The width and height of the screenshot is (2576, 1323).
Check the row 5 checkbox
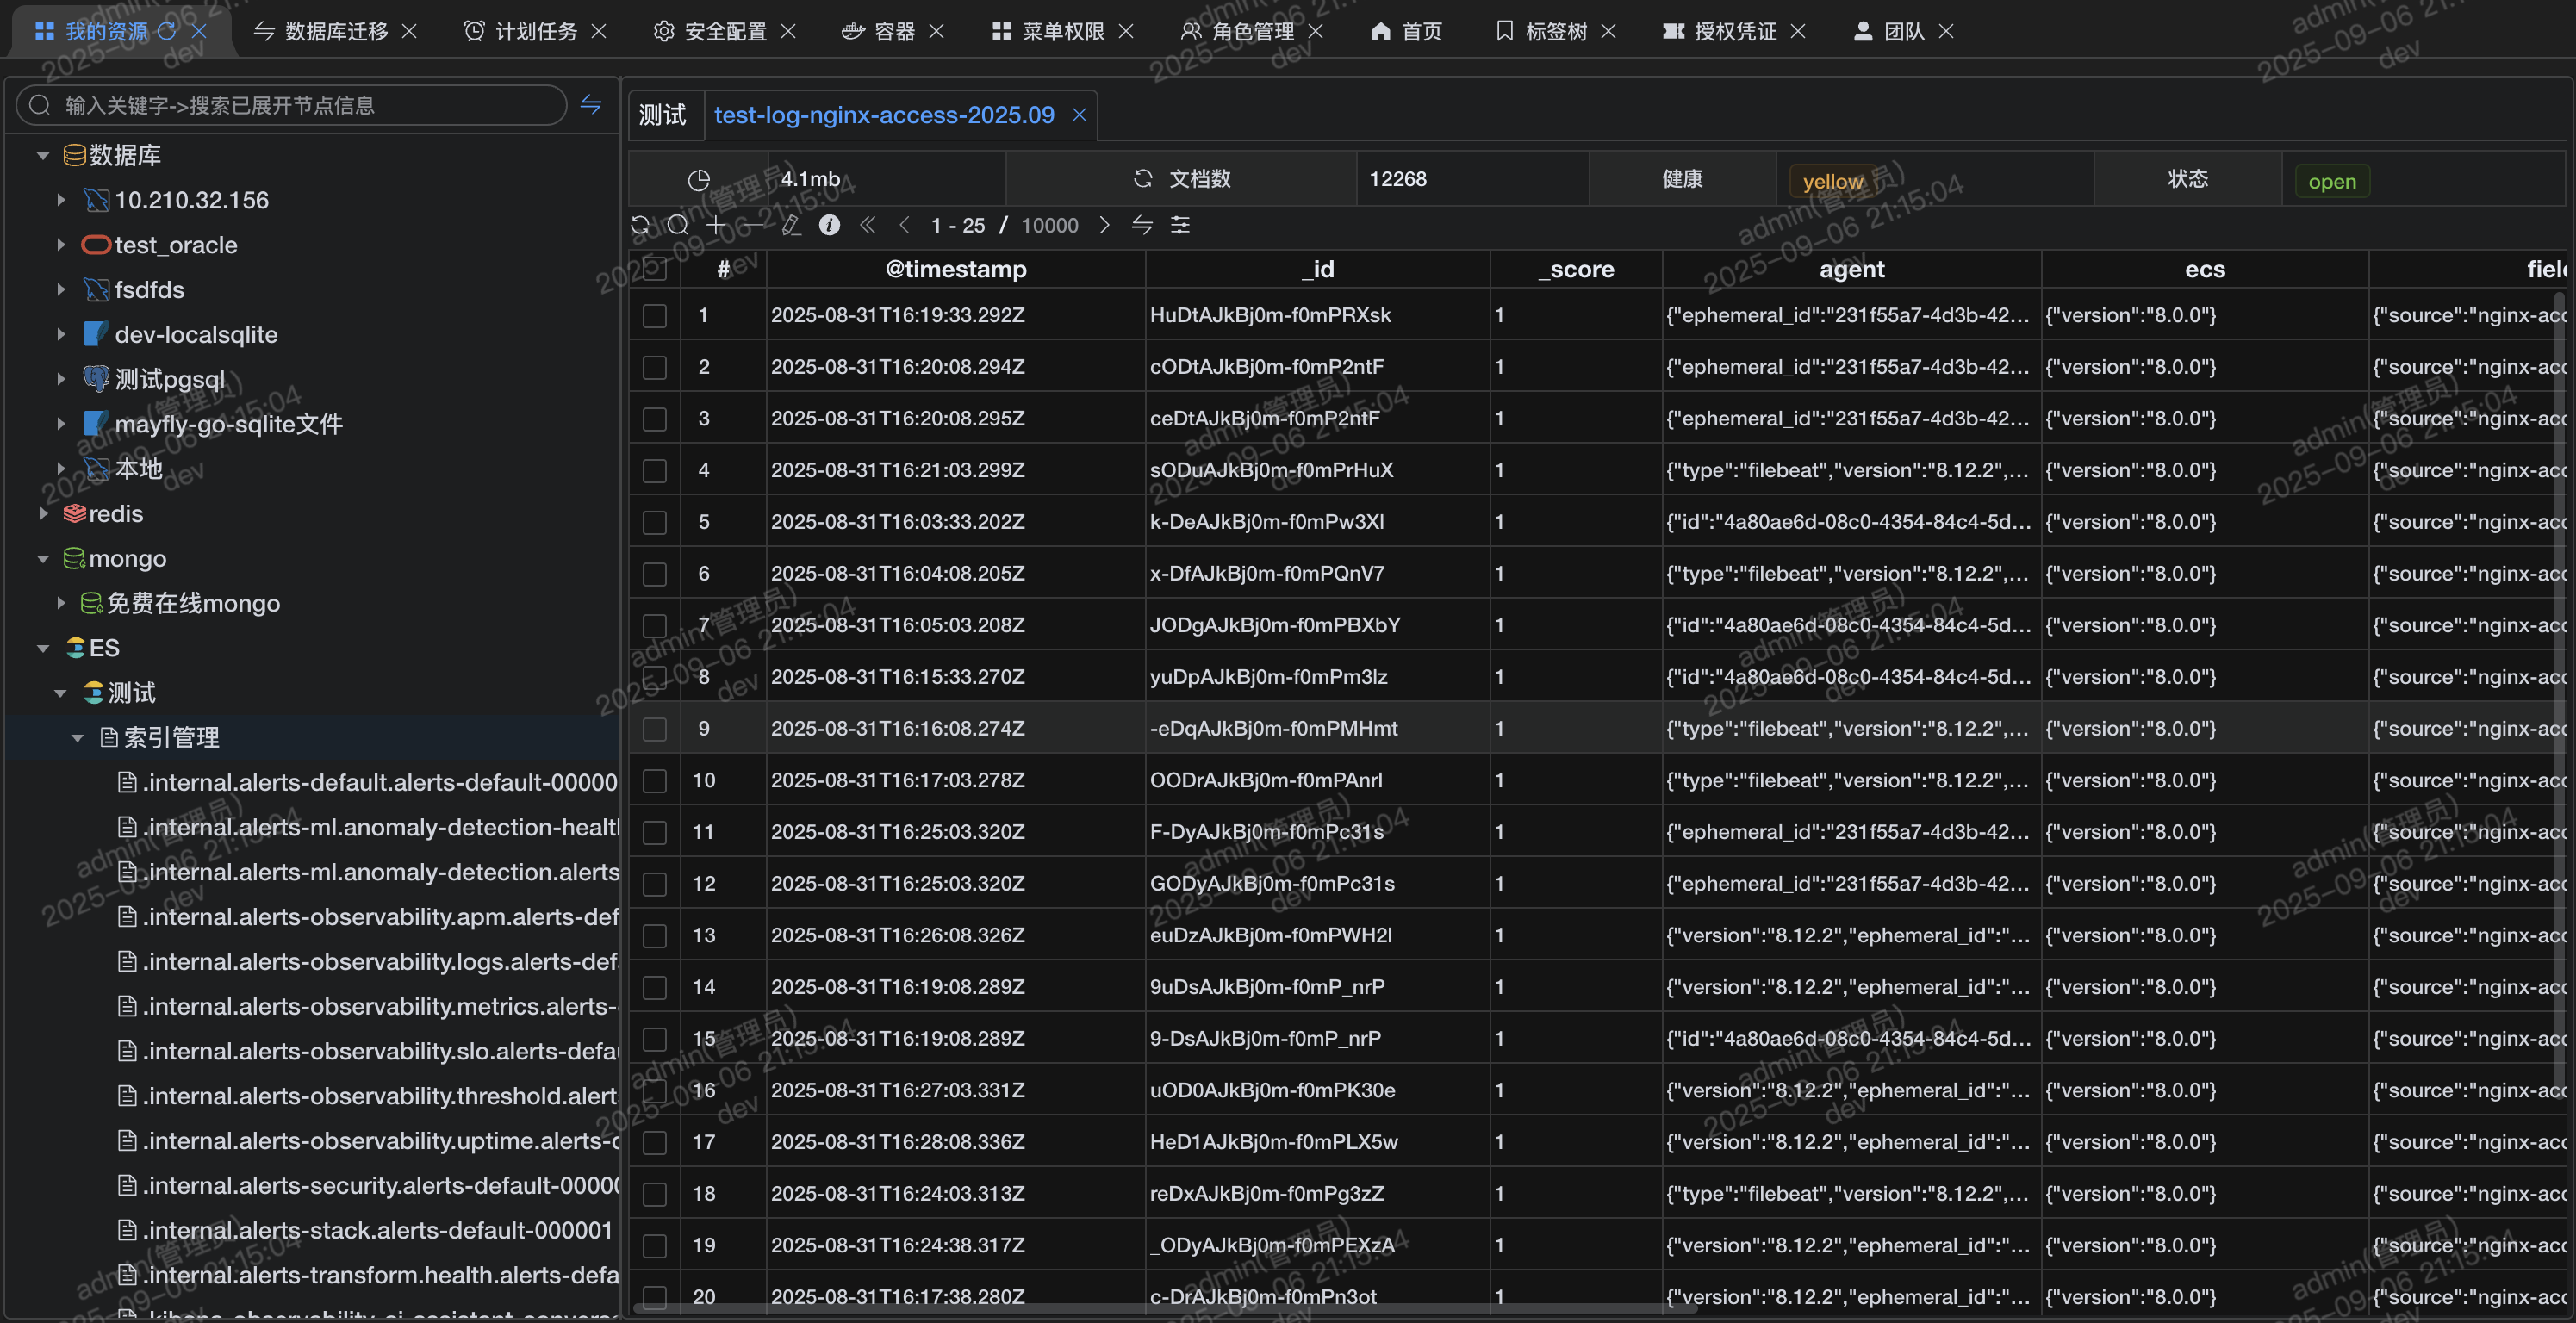pyautogui.click(x=655, y=523)
